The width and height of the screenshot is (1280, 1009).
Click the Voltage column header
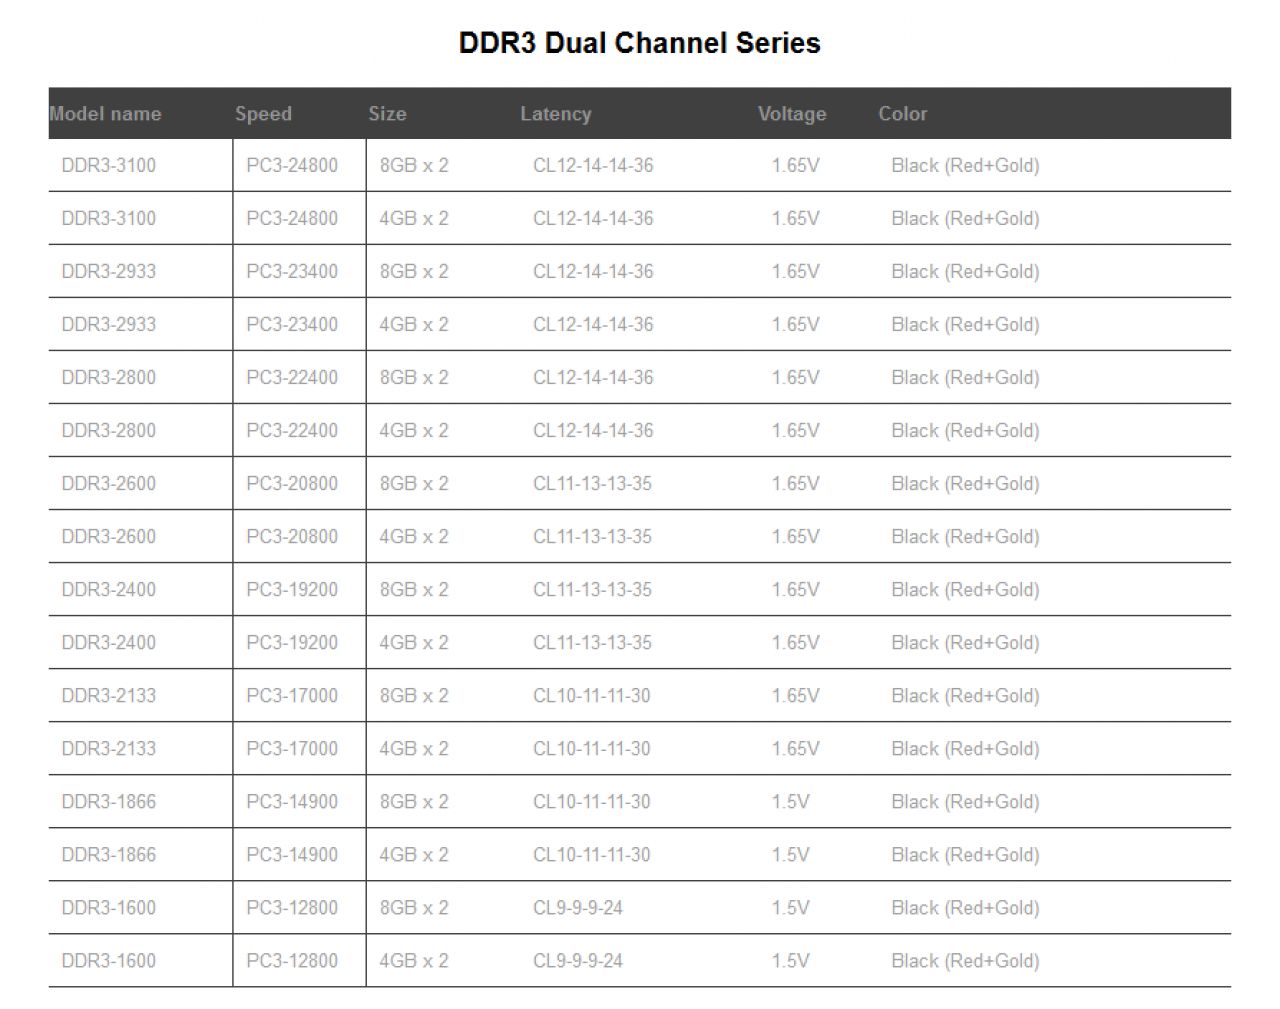click(x=792, y=114)
